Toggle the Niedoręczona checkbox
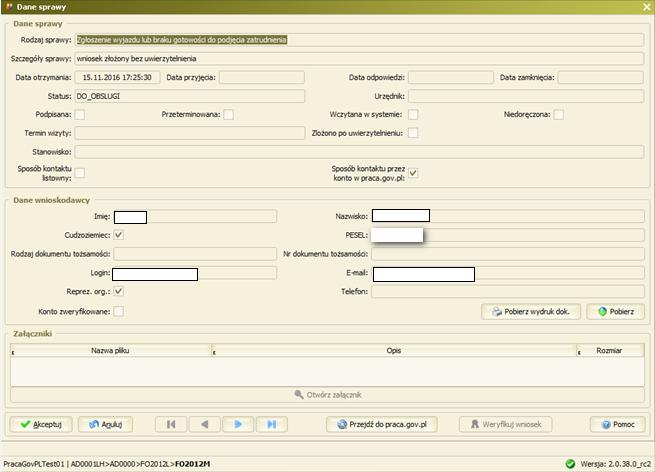The image size is (655, 472). pos(559,114)
